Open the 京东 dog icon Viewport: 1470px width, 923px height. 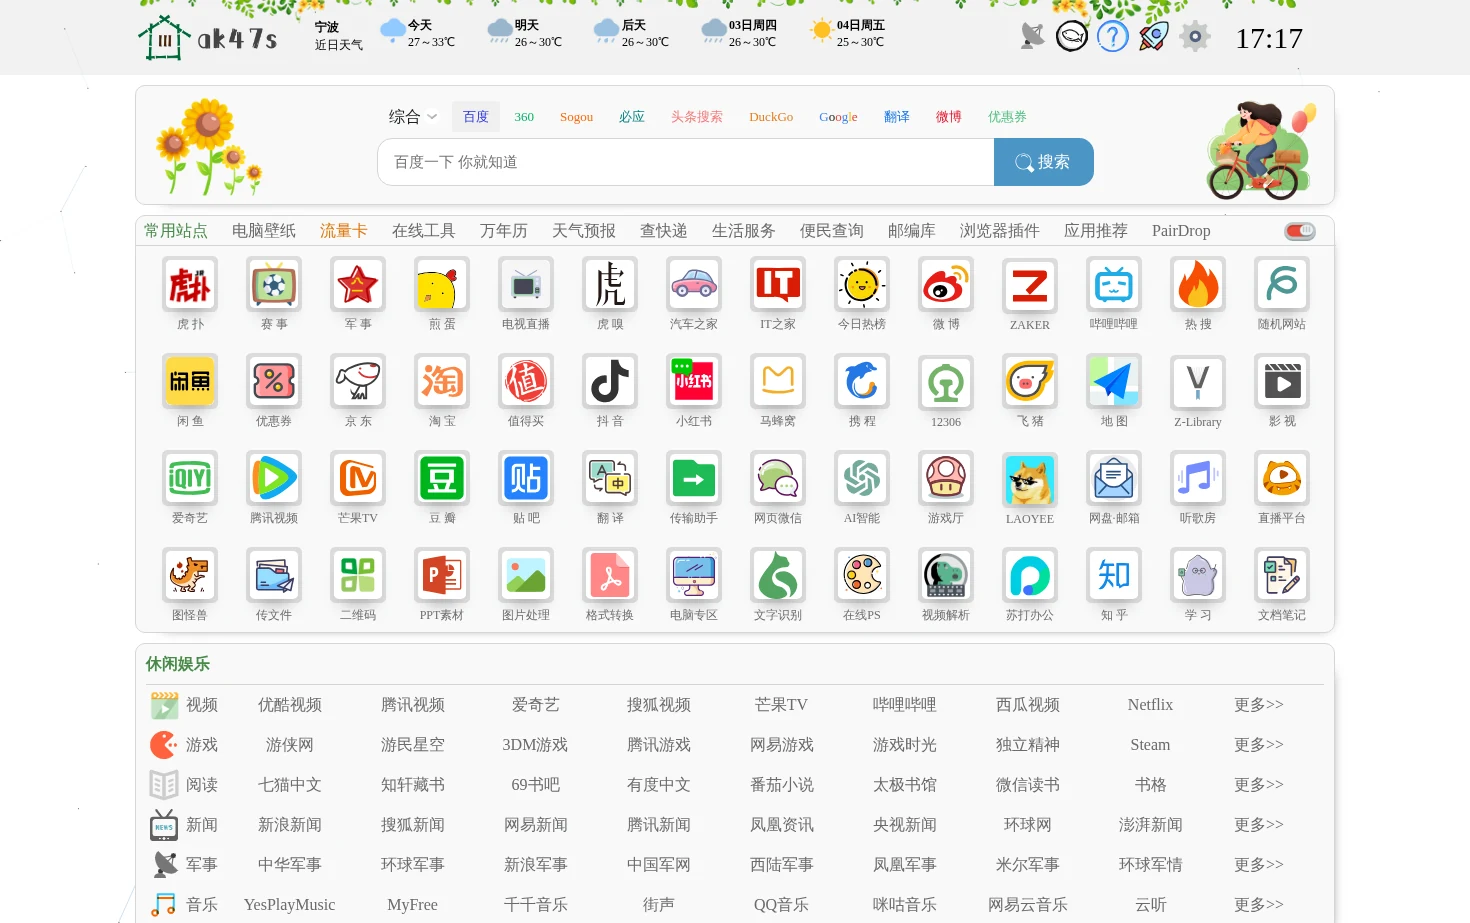358,382
